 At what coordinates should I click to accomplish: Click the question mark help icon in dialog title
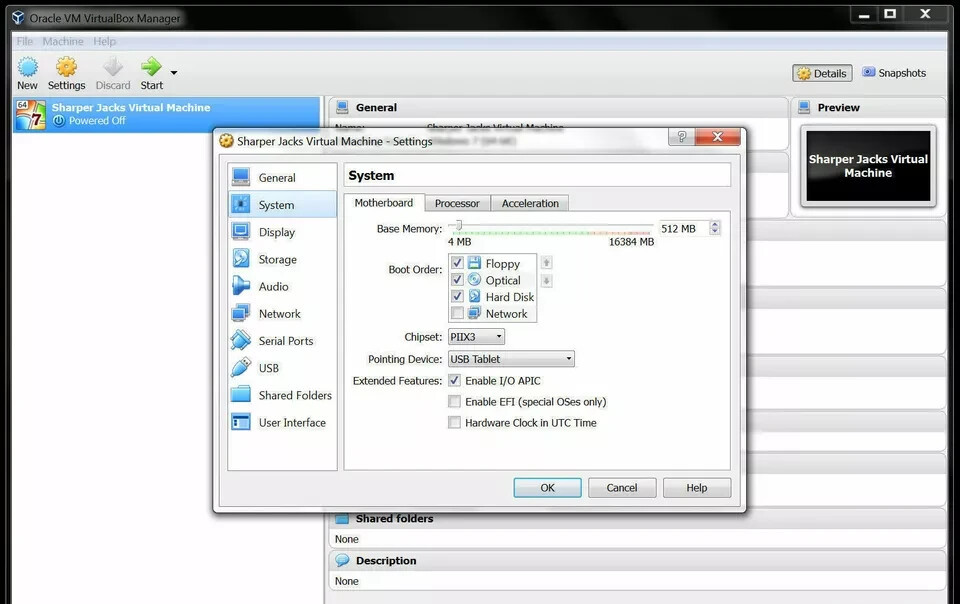click(x=681, y=136)
